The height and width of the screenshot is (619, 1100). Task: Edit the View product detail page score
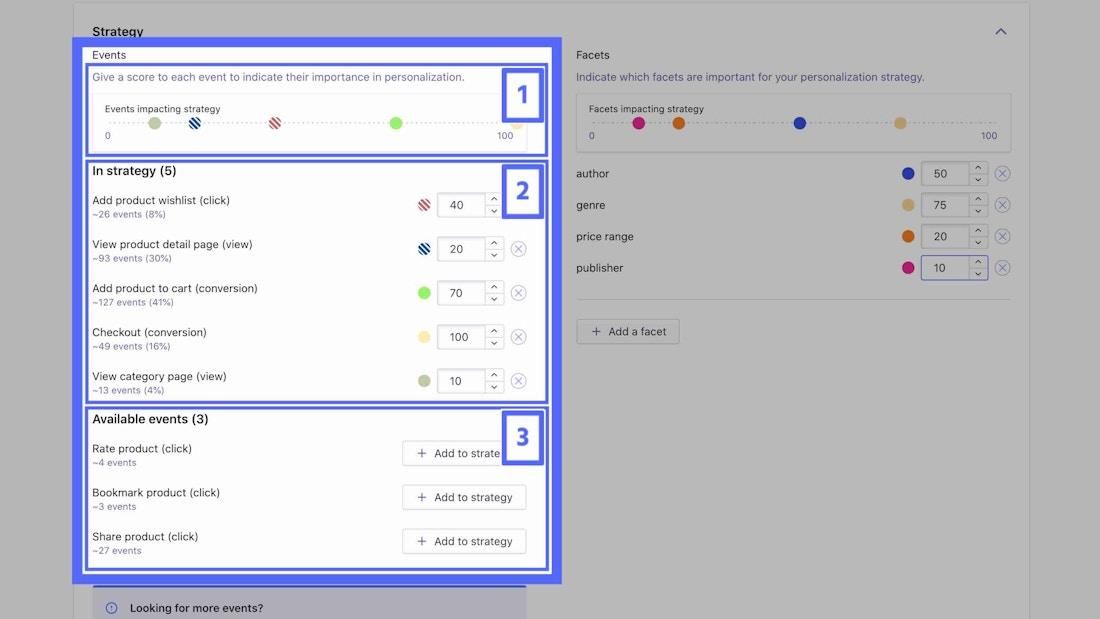click(x=460, y=249)
